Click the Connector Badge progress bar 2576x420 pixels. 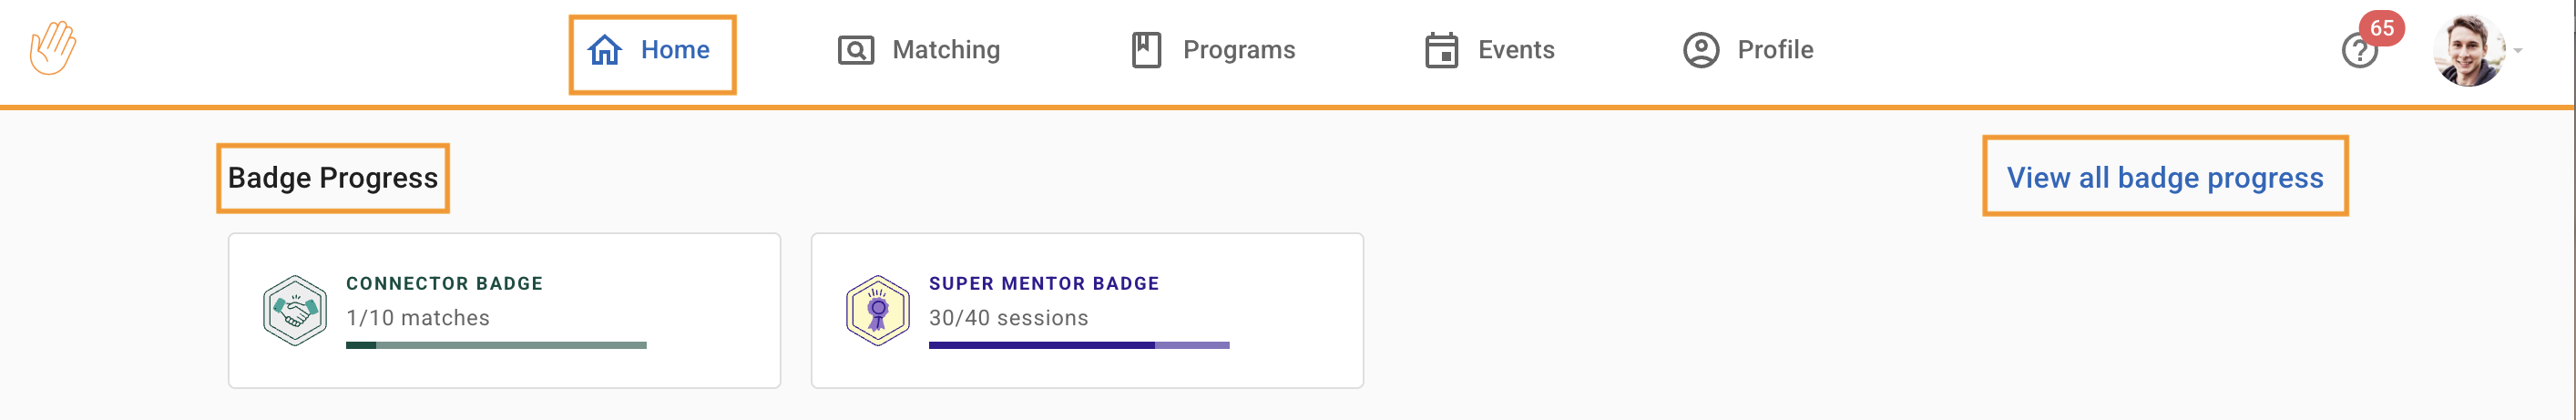496,346
